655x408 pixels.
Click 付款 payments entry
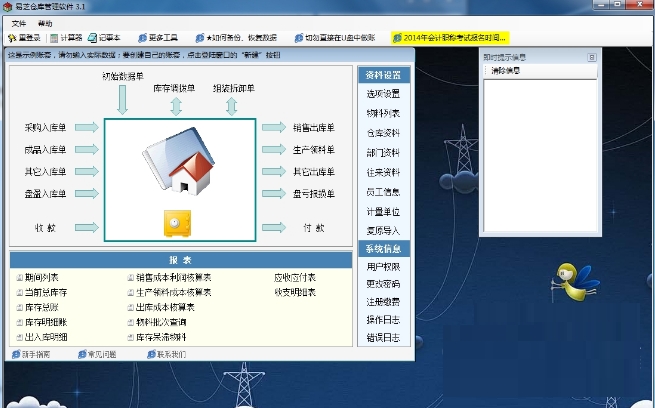[314, 228]
